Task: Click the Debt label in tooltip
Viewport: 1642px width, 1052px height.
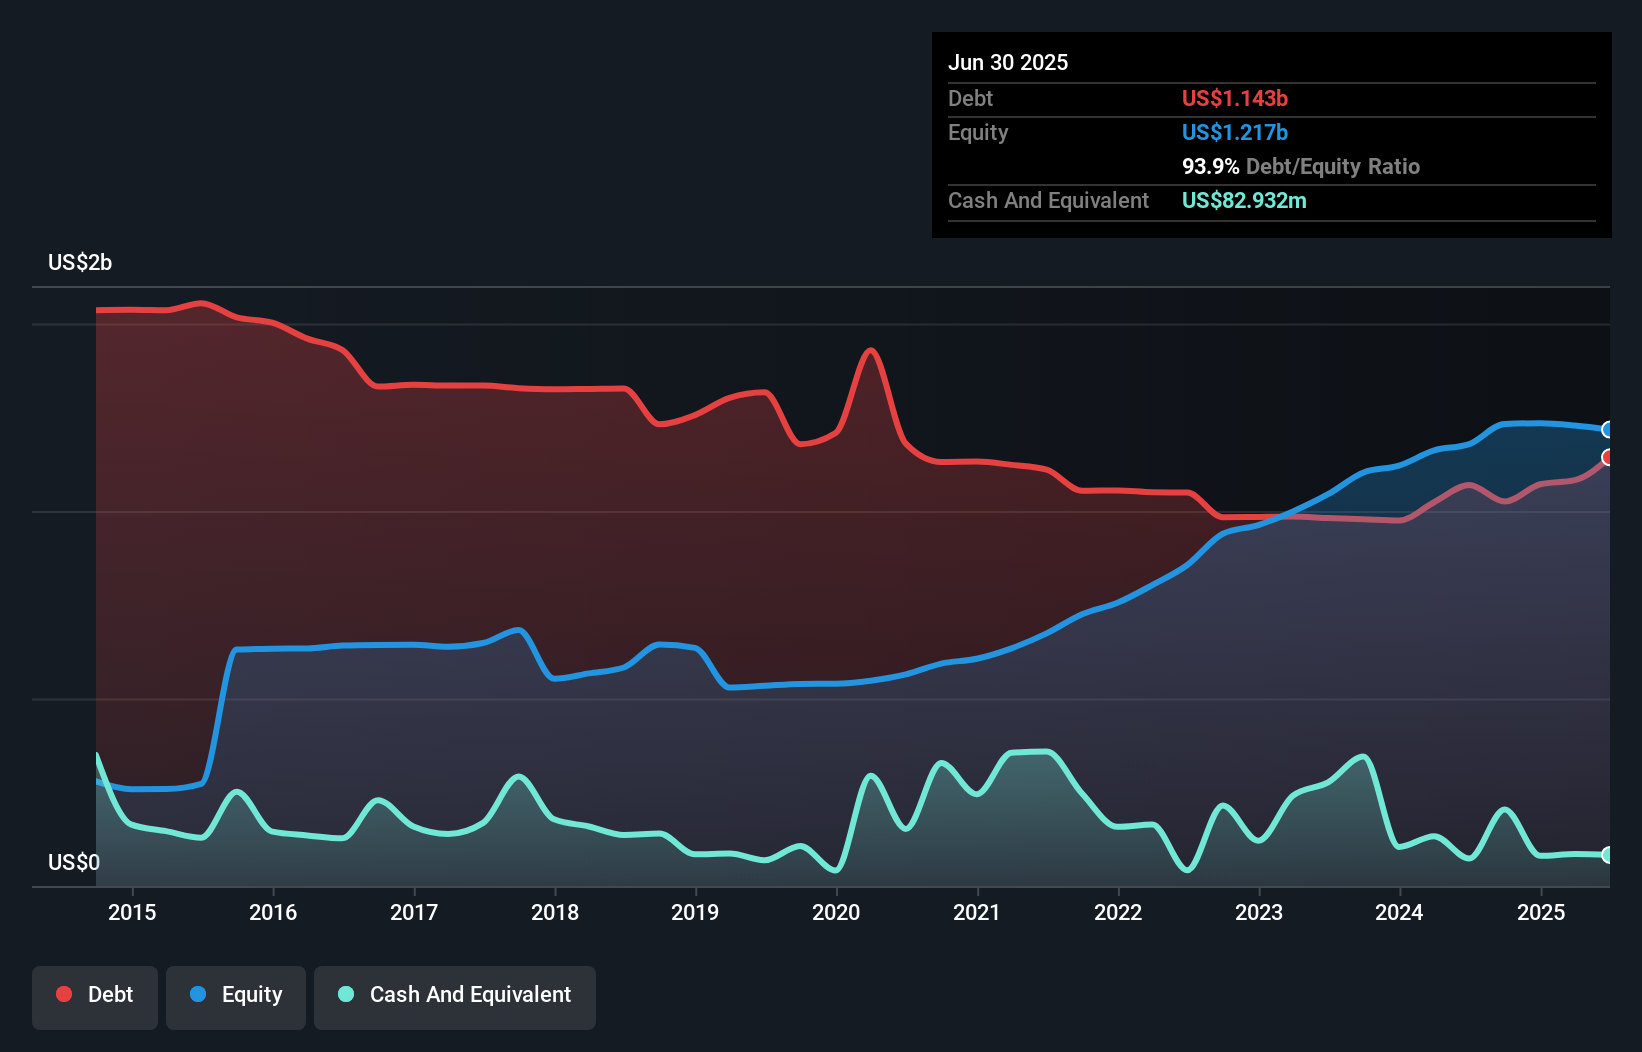Action: coord(970,98)
